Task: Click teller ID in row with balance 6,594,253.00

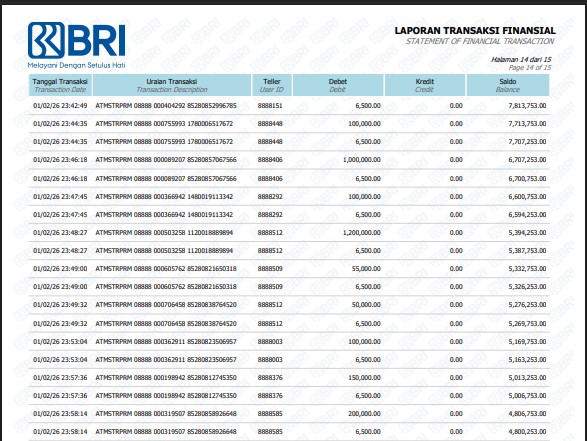Action: pyautogui.click(x=270, y=215)
